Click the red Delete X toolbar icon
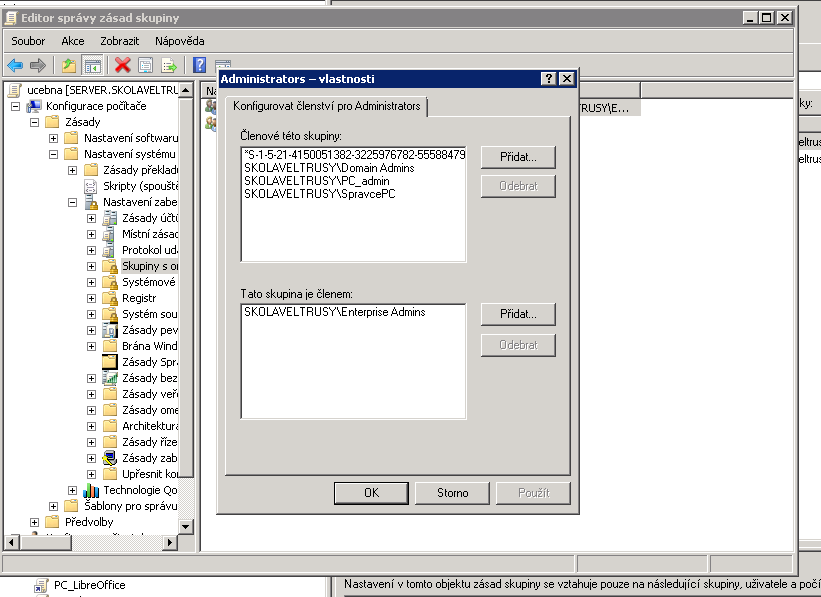 (122, 65)
